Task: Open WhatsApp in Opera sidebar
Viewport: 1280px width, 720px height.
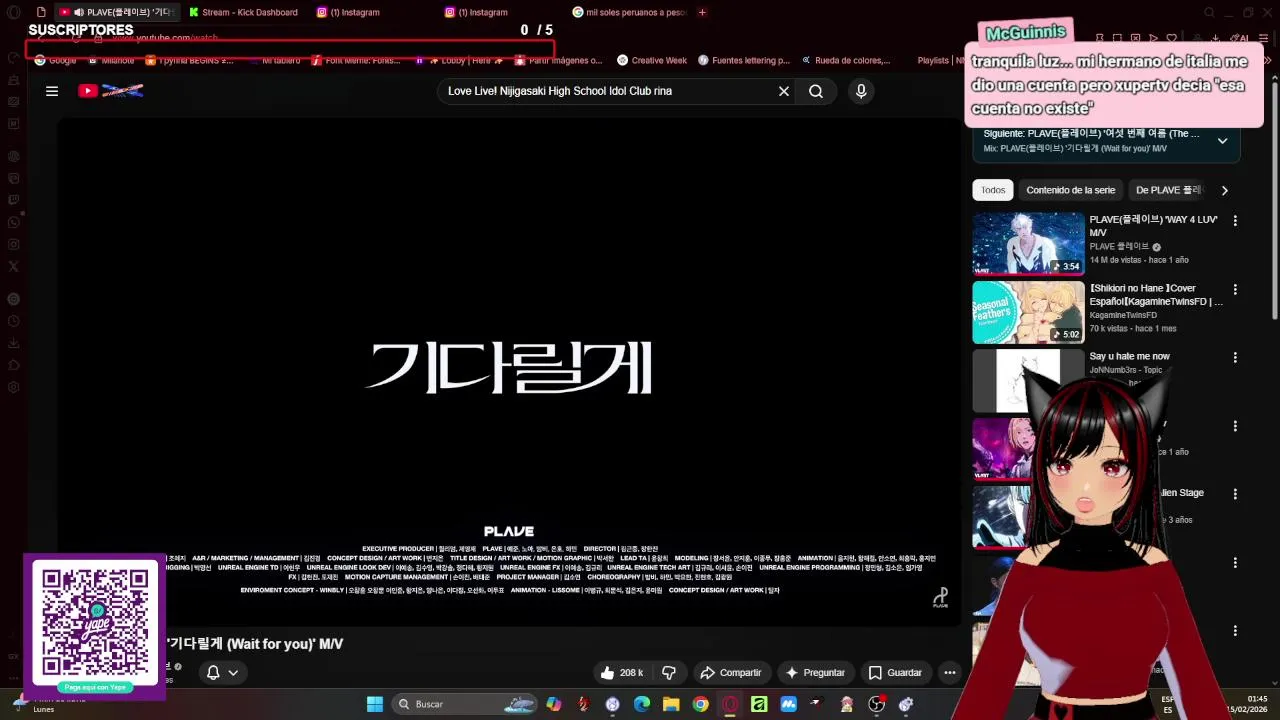Action: click(13, 222)
